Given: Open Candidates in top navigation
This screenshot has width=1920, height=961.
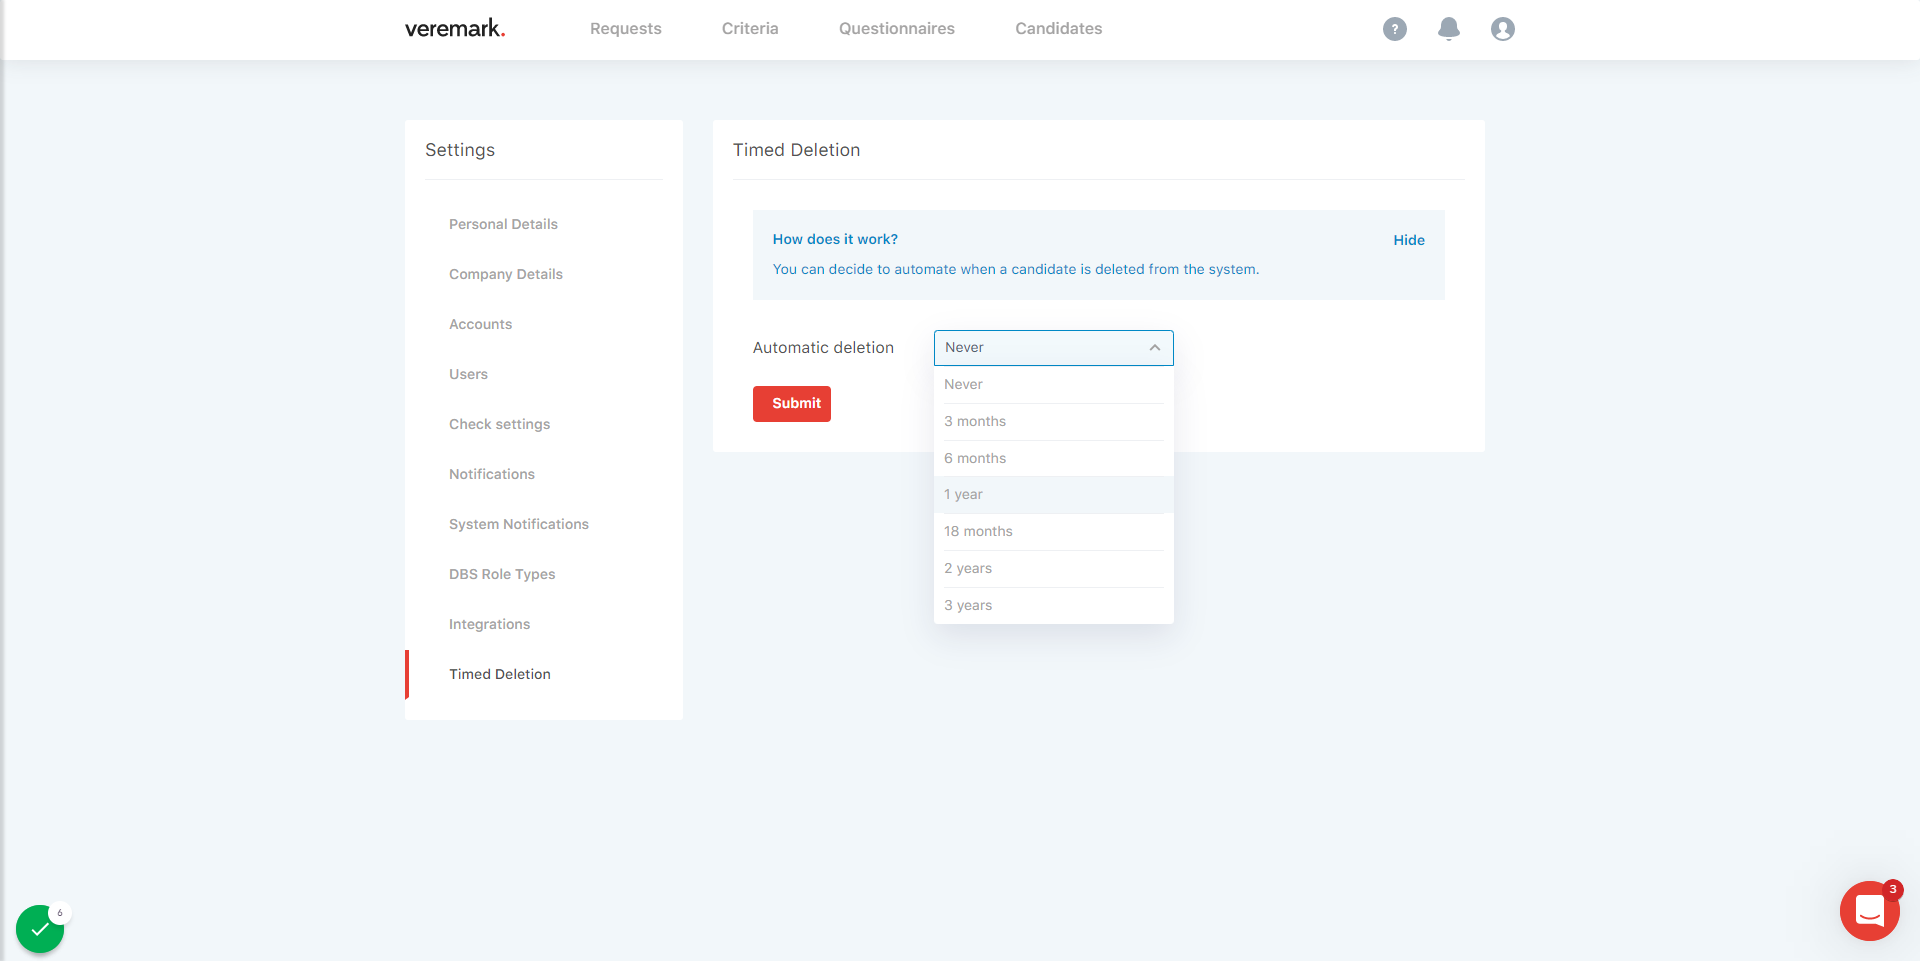Looking at the screenshot, I should pyautogui.click(x=1059, y=29).
